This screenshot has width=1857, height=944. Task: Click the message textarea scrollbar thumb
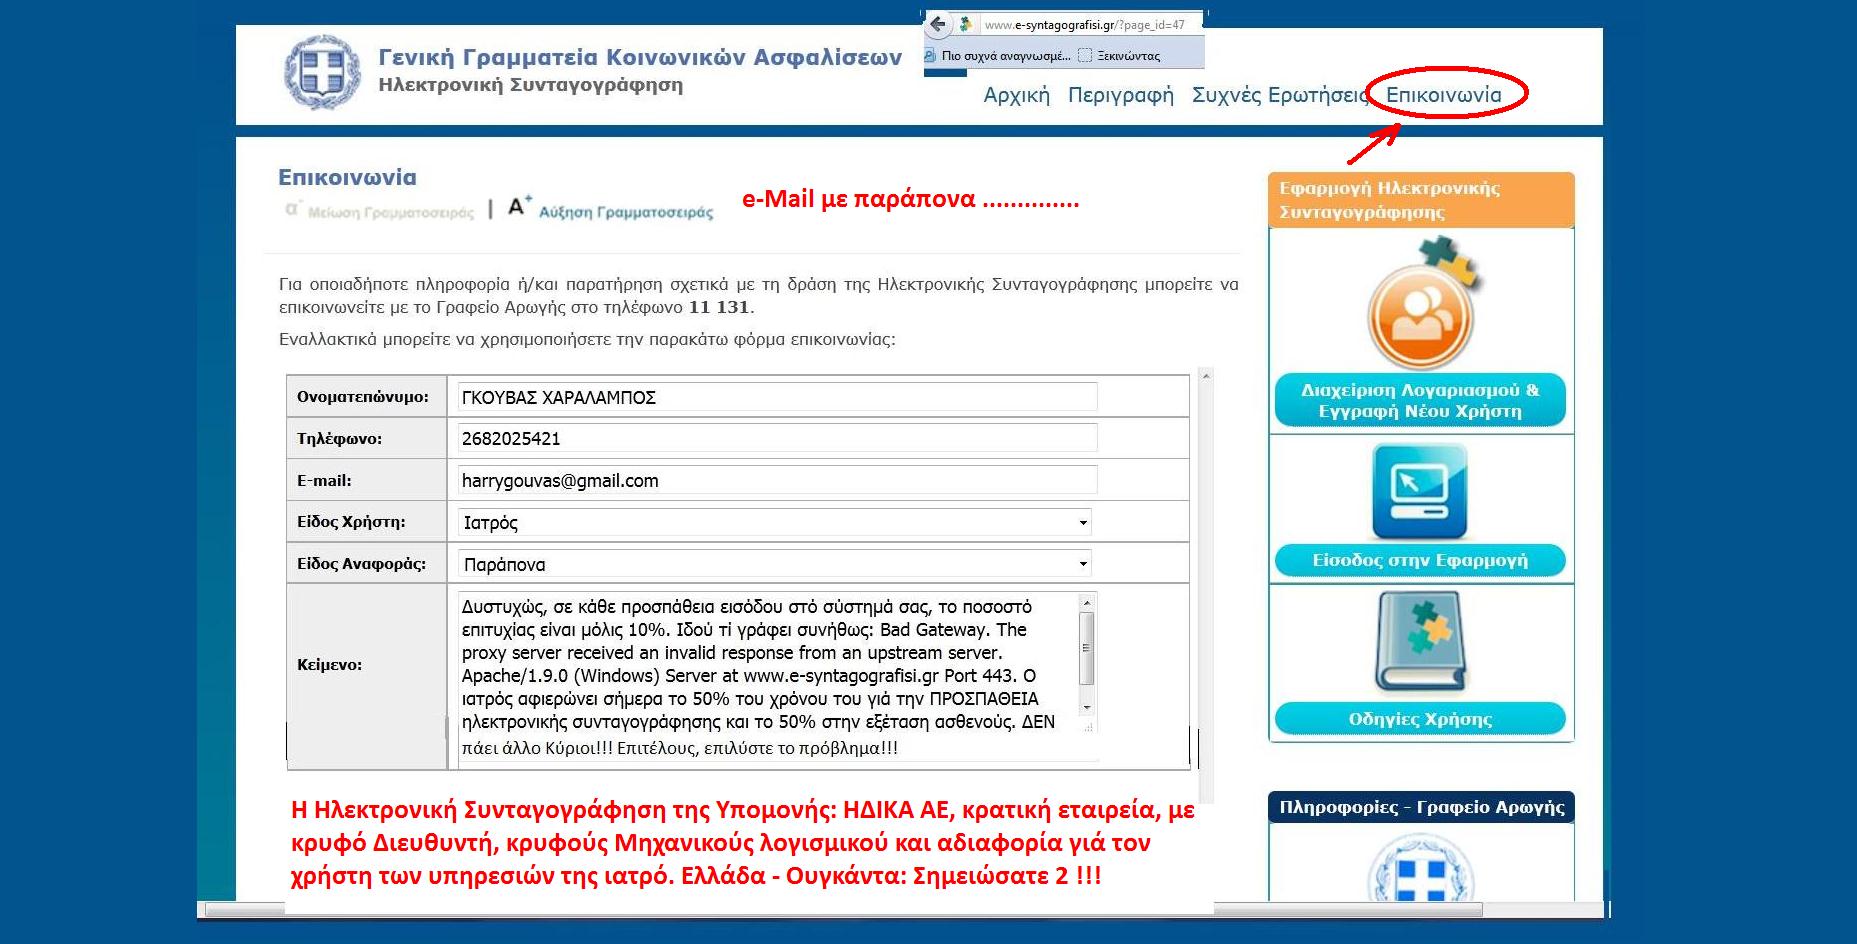click(x=1087, y=647)
